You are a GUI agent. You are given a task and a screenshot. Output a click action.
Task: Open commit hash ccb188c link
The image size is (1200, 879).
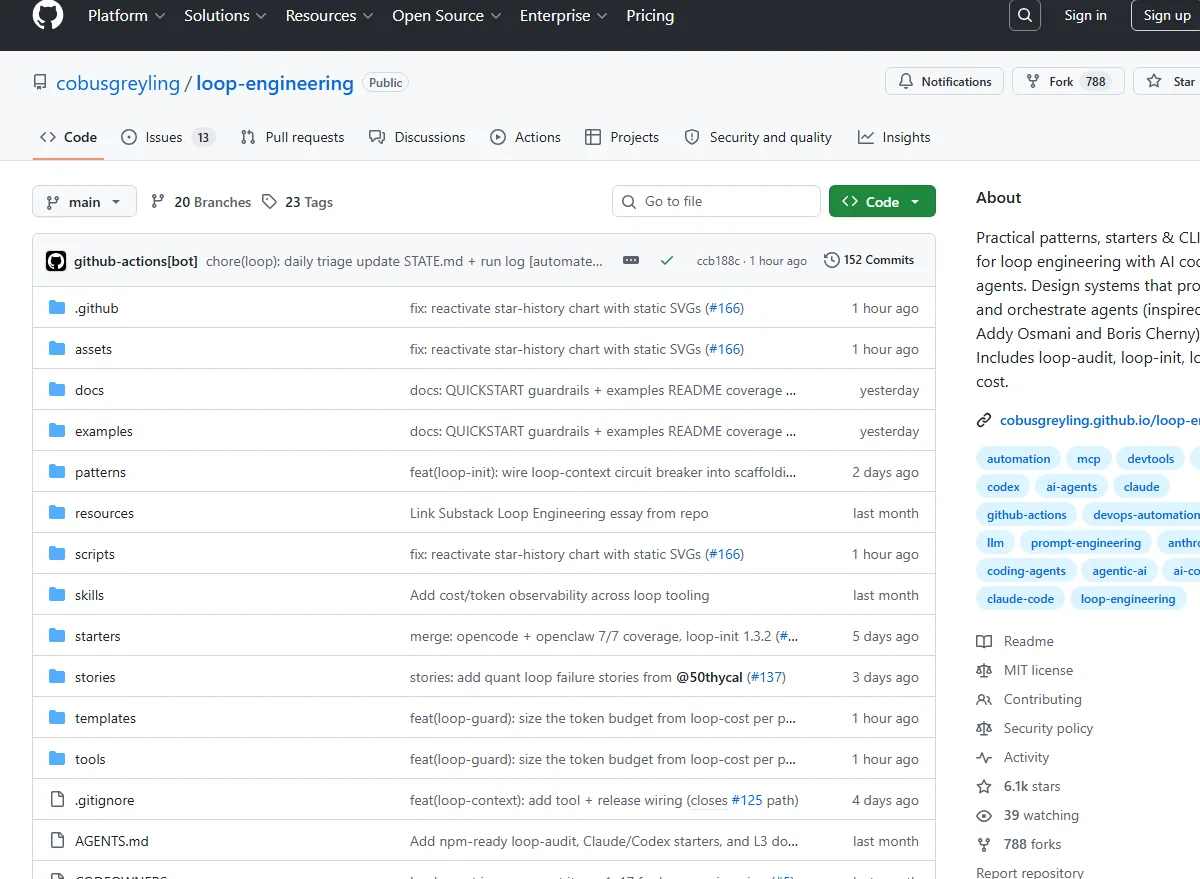click(718, 261)
